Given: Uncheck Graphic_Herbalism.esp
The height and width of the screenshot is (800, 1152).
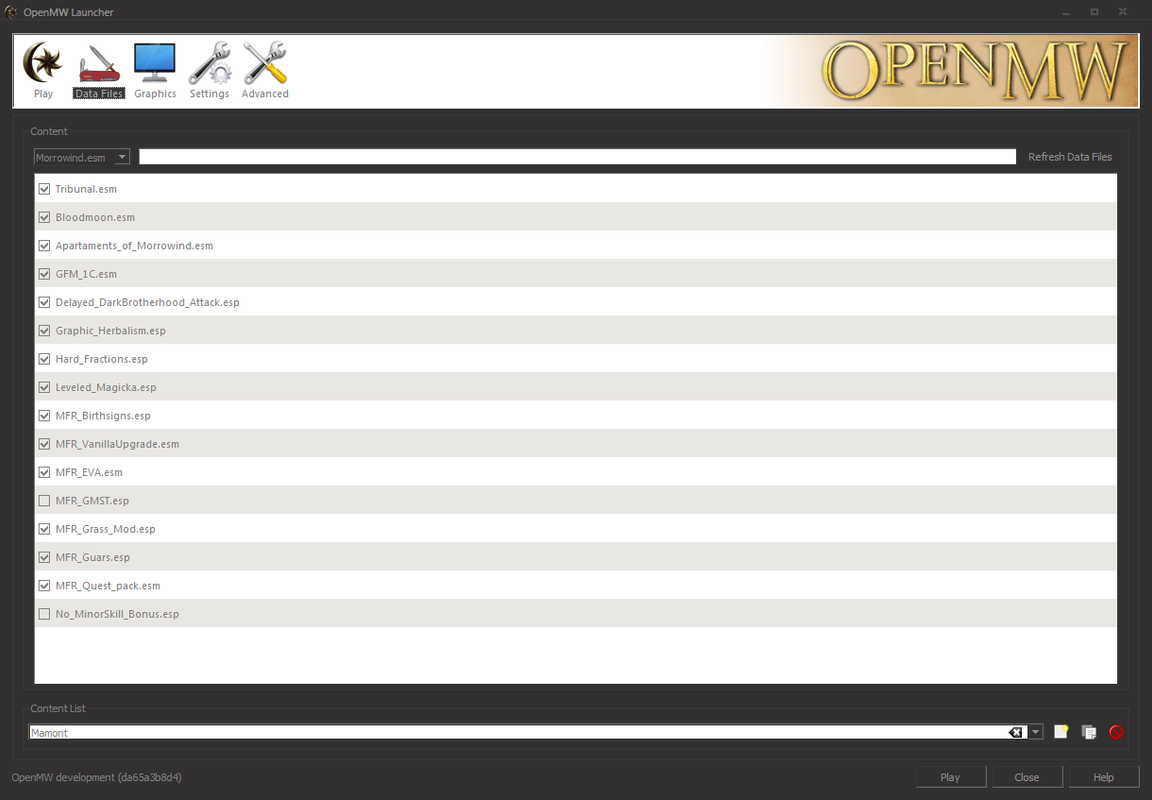Looking at the screenshot, I should [x=44, y=331].
